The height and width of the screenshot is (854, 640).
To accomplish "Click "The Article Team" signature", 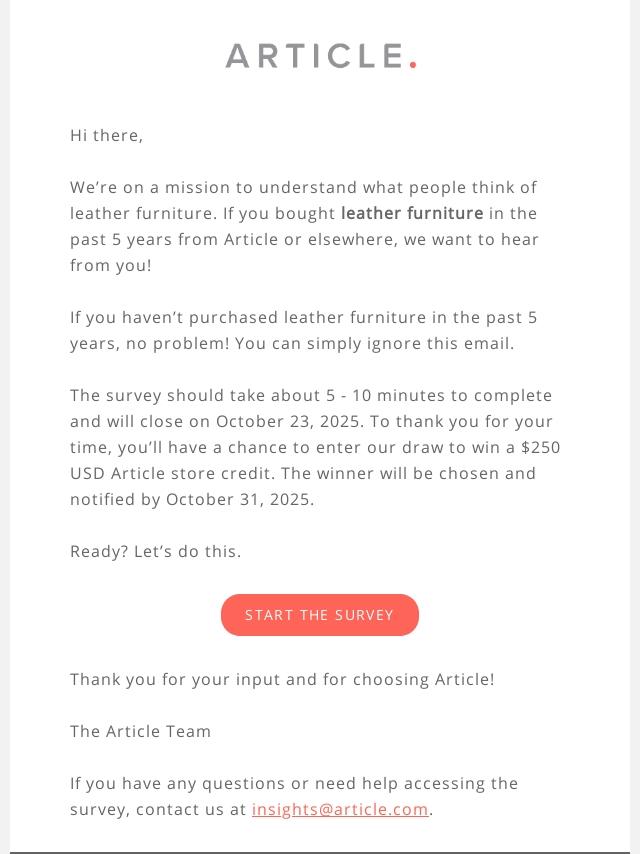I will (141, 731).
